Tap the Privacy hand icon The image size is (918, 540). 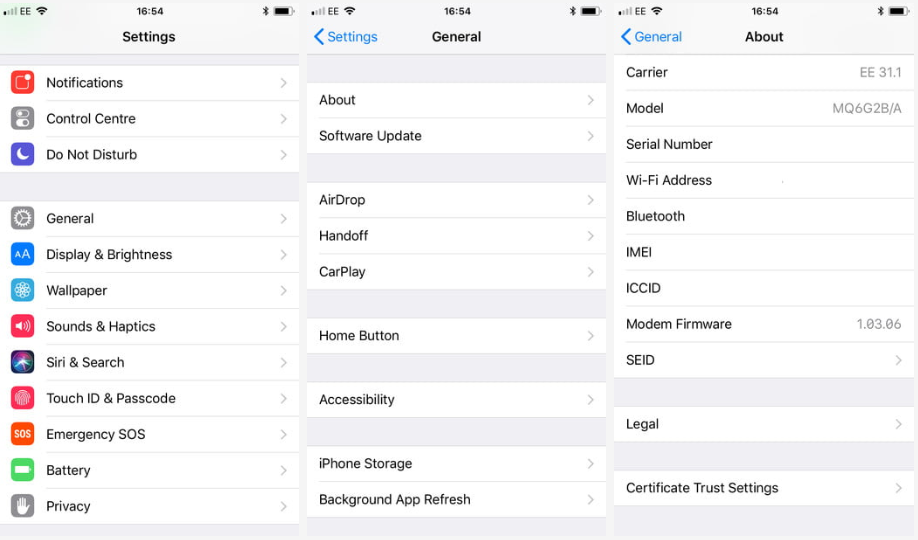22,506
